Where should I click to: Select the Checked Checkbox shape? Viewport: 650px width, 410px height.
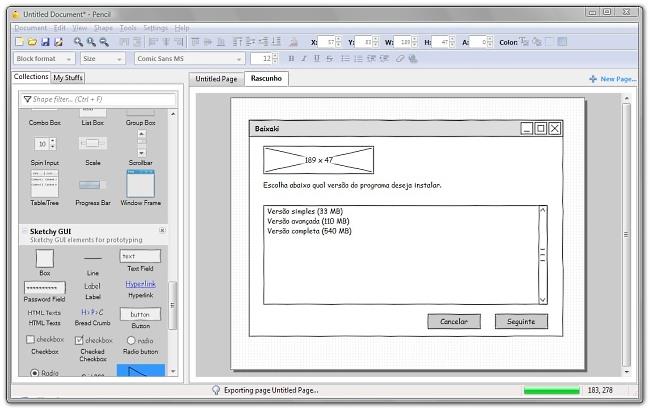point(93,340)
